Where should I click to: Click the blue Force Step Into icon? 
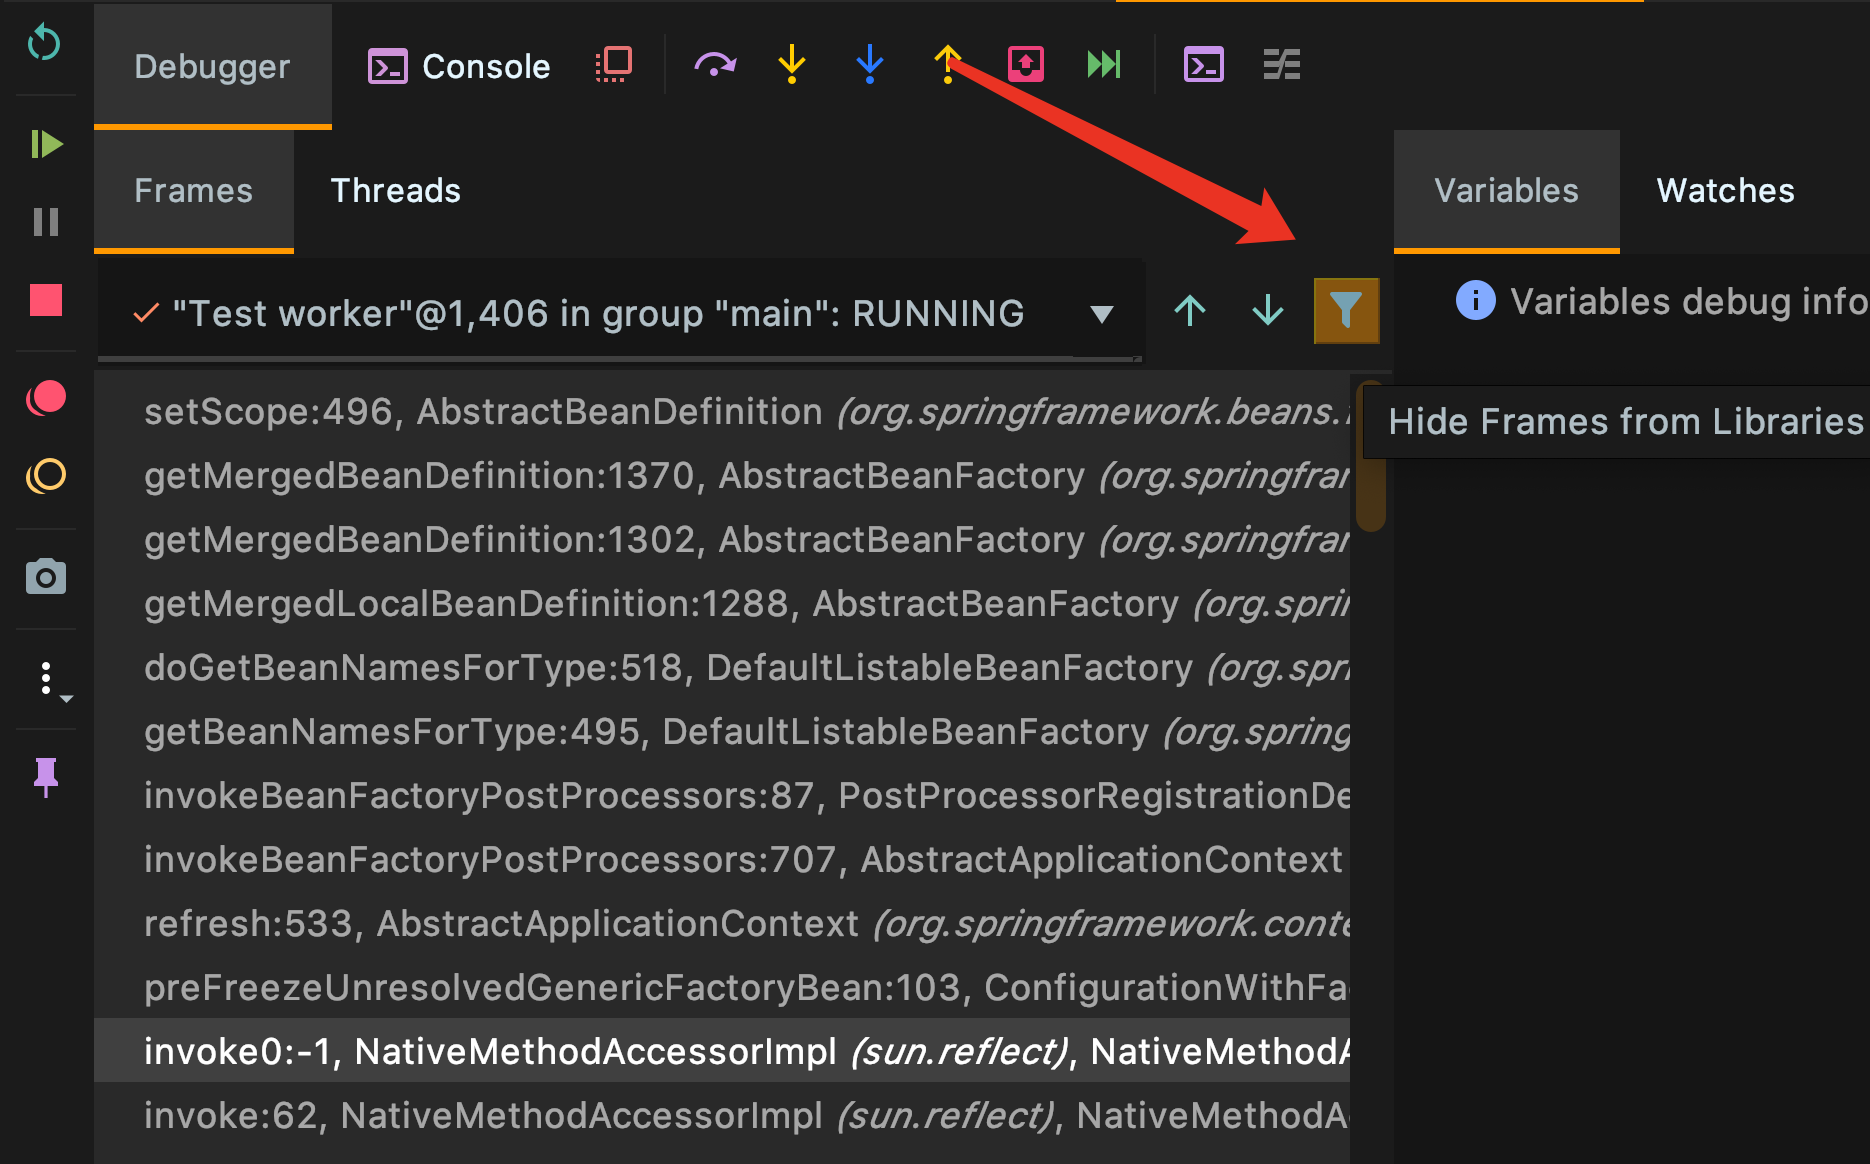coord(870,65)
